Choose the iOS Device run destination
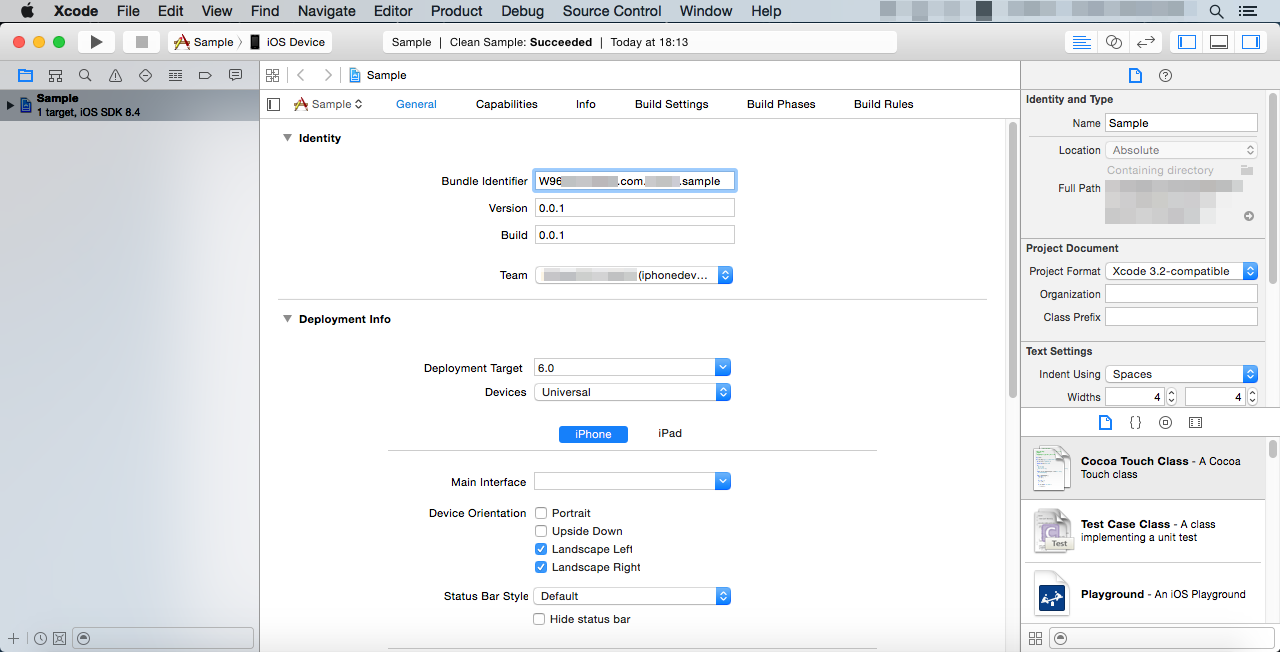Image resolution: width=1280 pixels, height=652 pixels. 290,42
